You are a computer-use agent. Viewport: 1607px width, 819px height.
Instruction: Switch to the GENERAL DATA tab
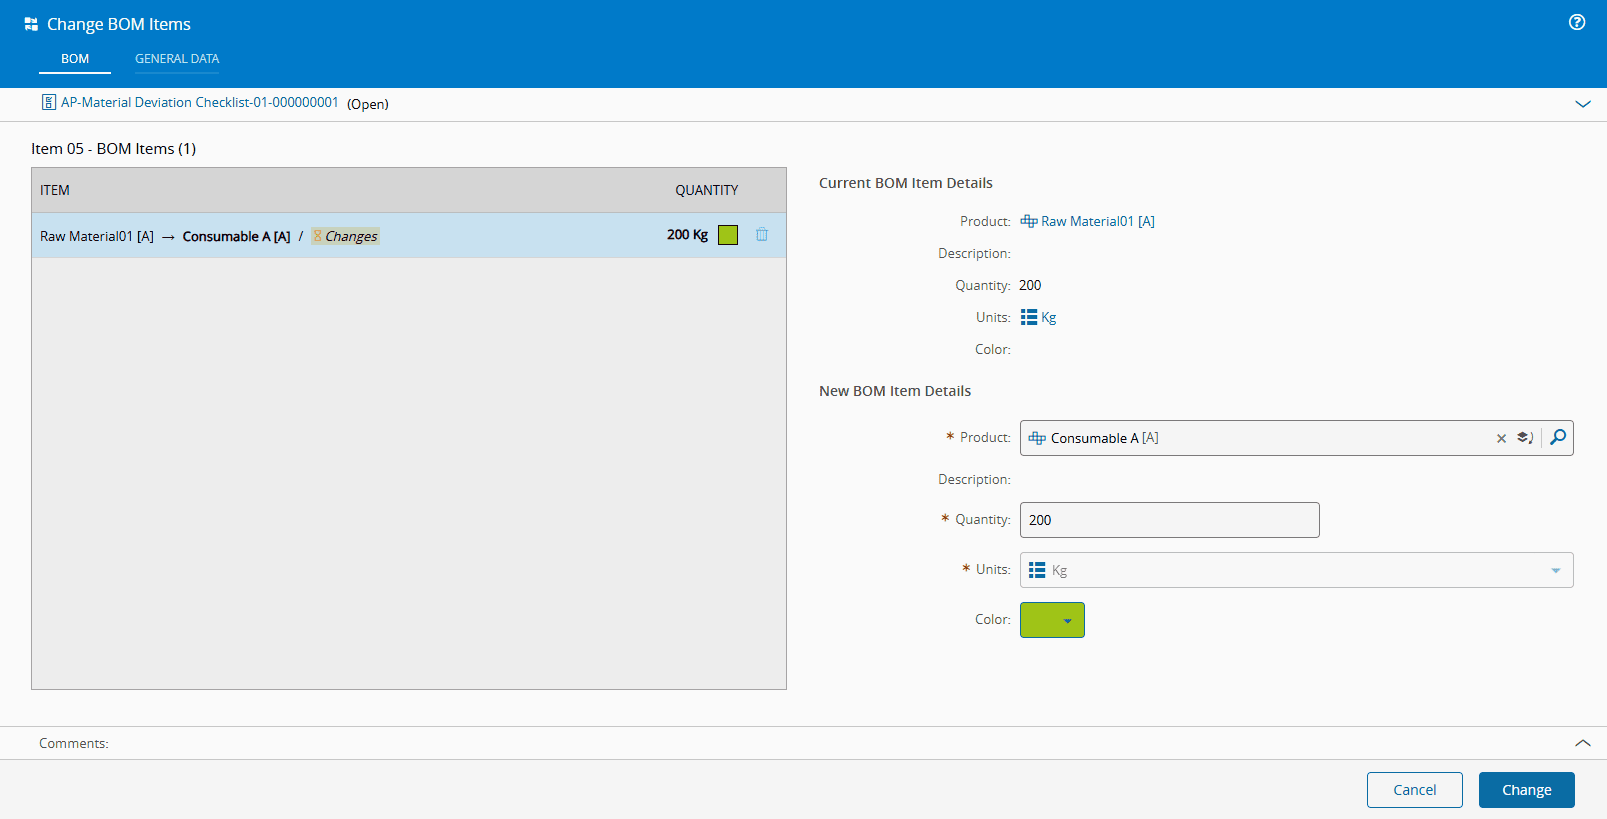177,59
